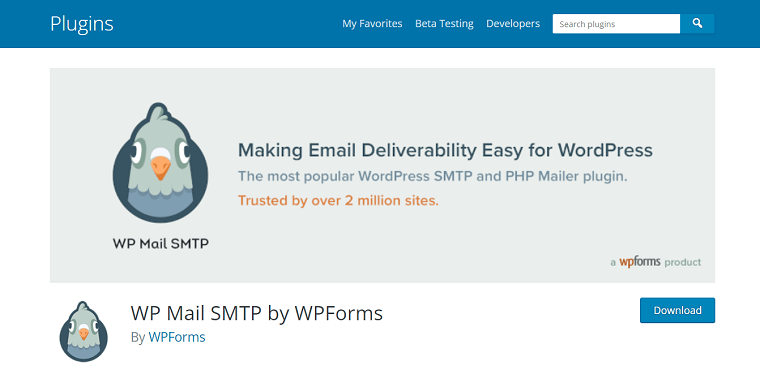The image size is (760, 387).
Task: Click the large pigeon logo in banner
Action: click(x=160, y=162)
